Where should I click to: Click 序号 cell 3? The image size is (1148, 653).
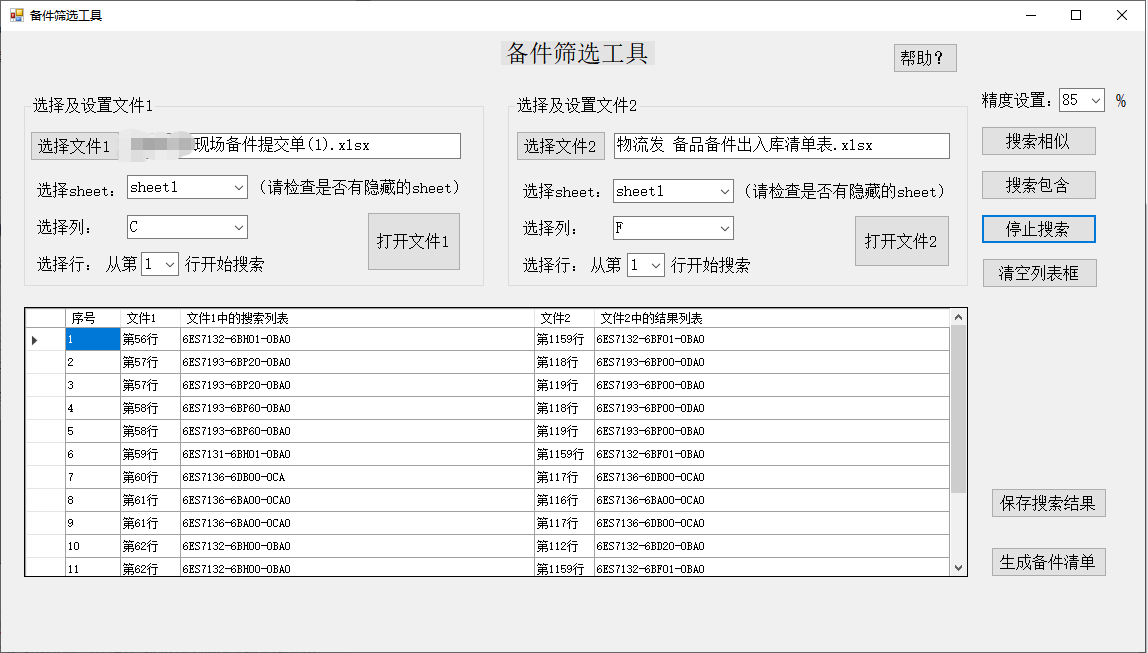[x=93, y=385]
